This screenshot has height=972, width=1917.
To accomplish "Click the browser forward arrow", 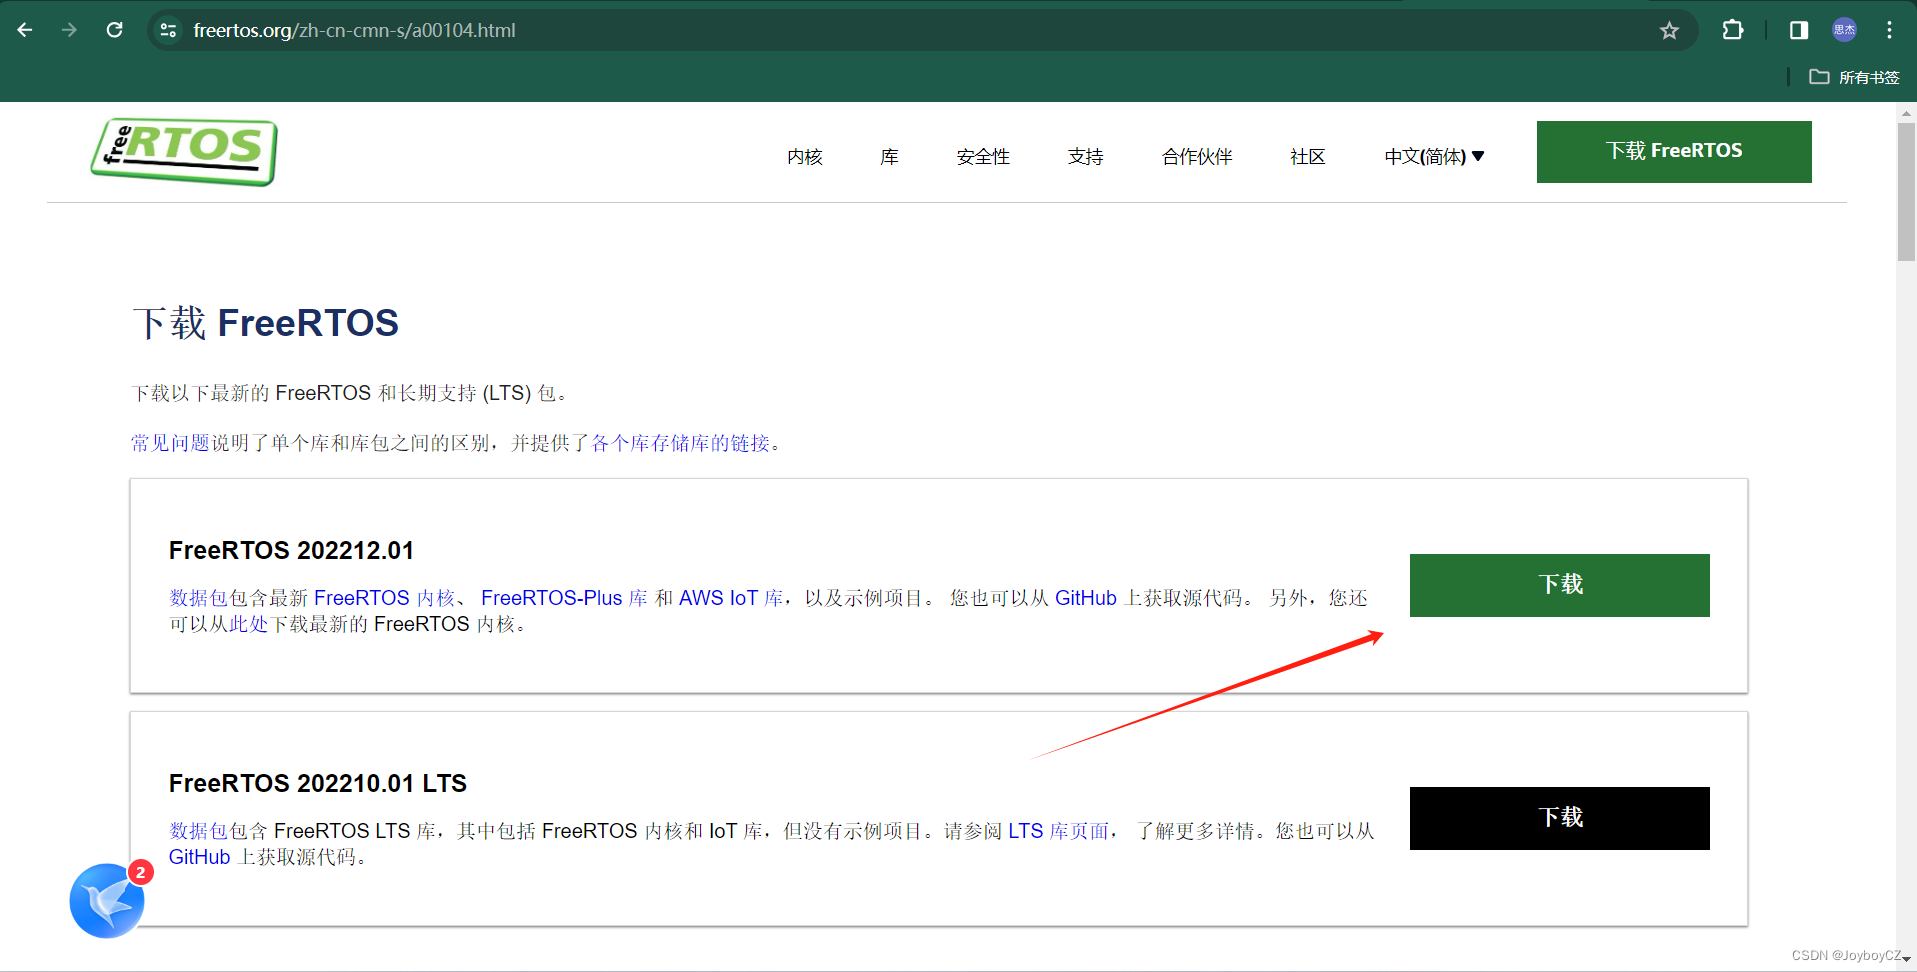I will 69,30.
